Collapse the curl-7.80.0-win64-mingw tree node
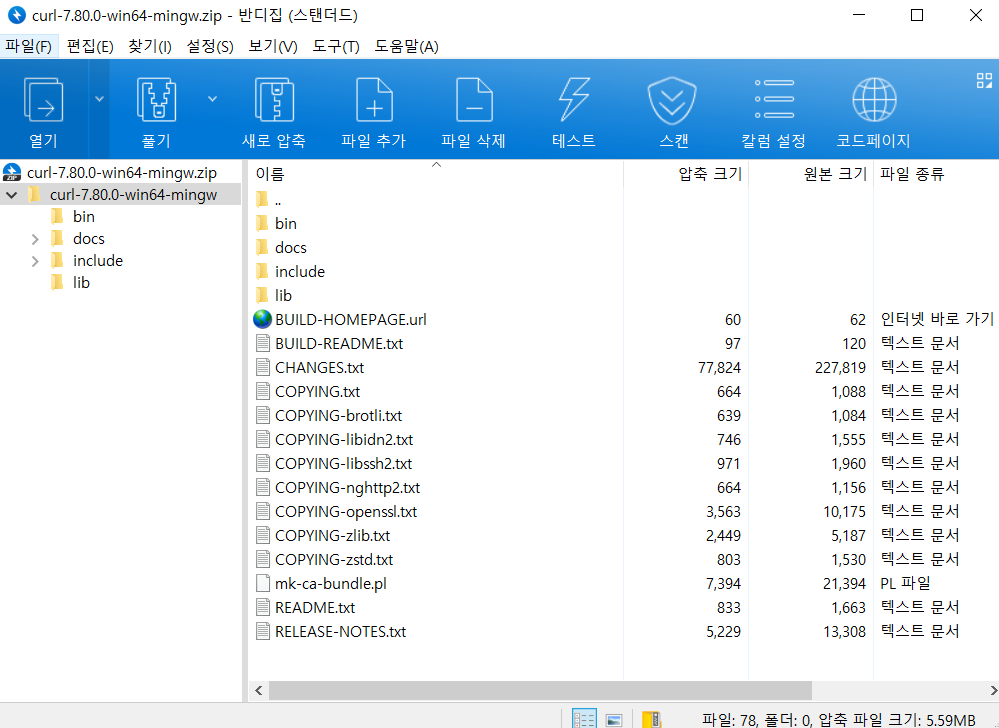999x728 pixels. pyautogui.click(x=11, y=195)
